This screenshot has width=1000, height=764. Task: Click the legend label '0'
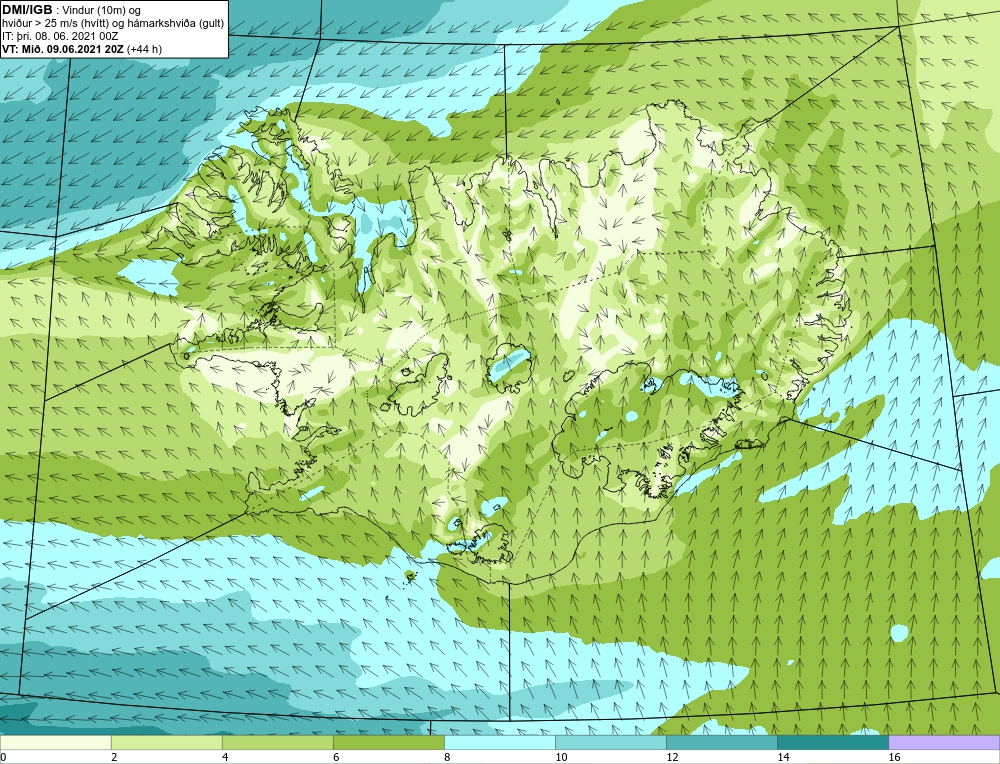[3, 757]
